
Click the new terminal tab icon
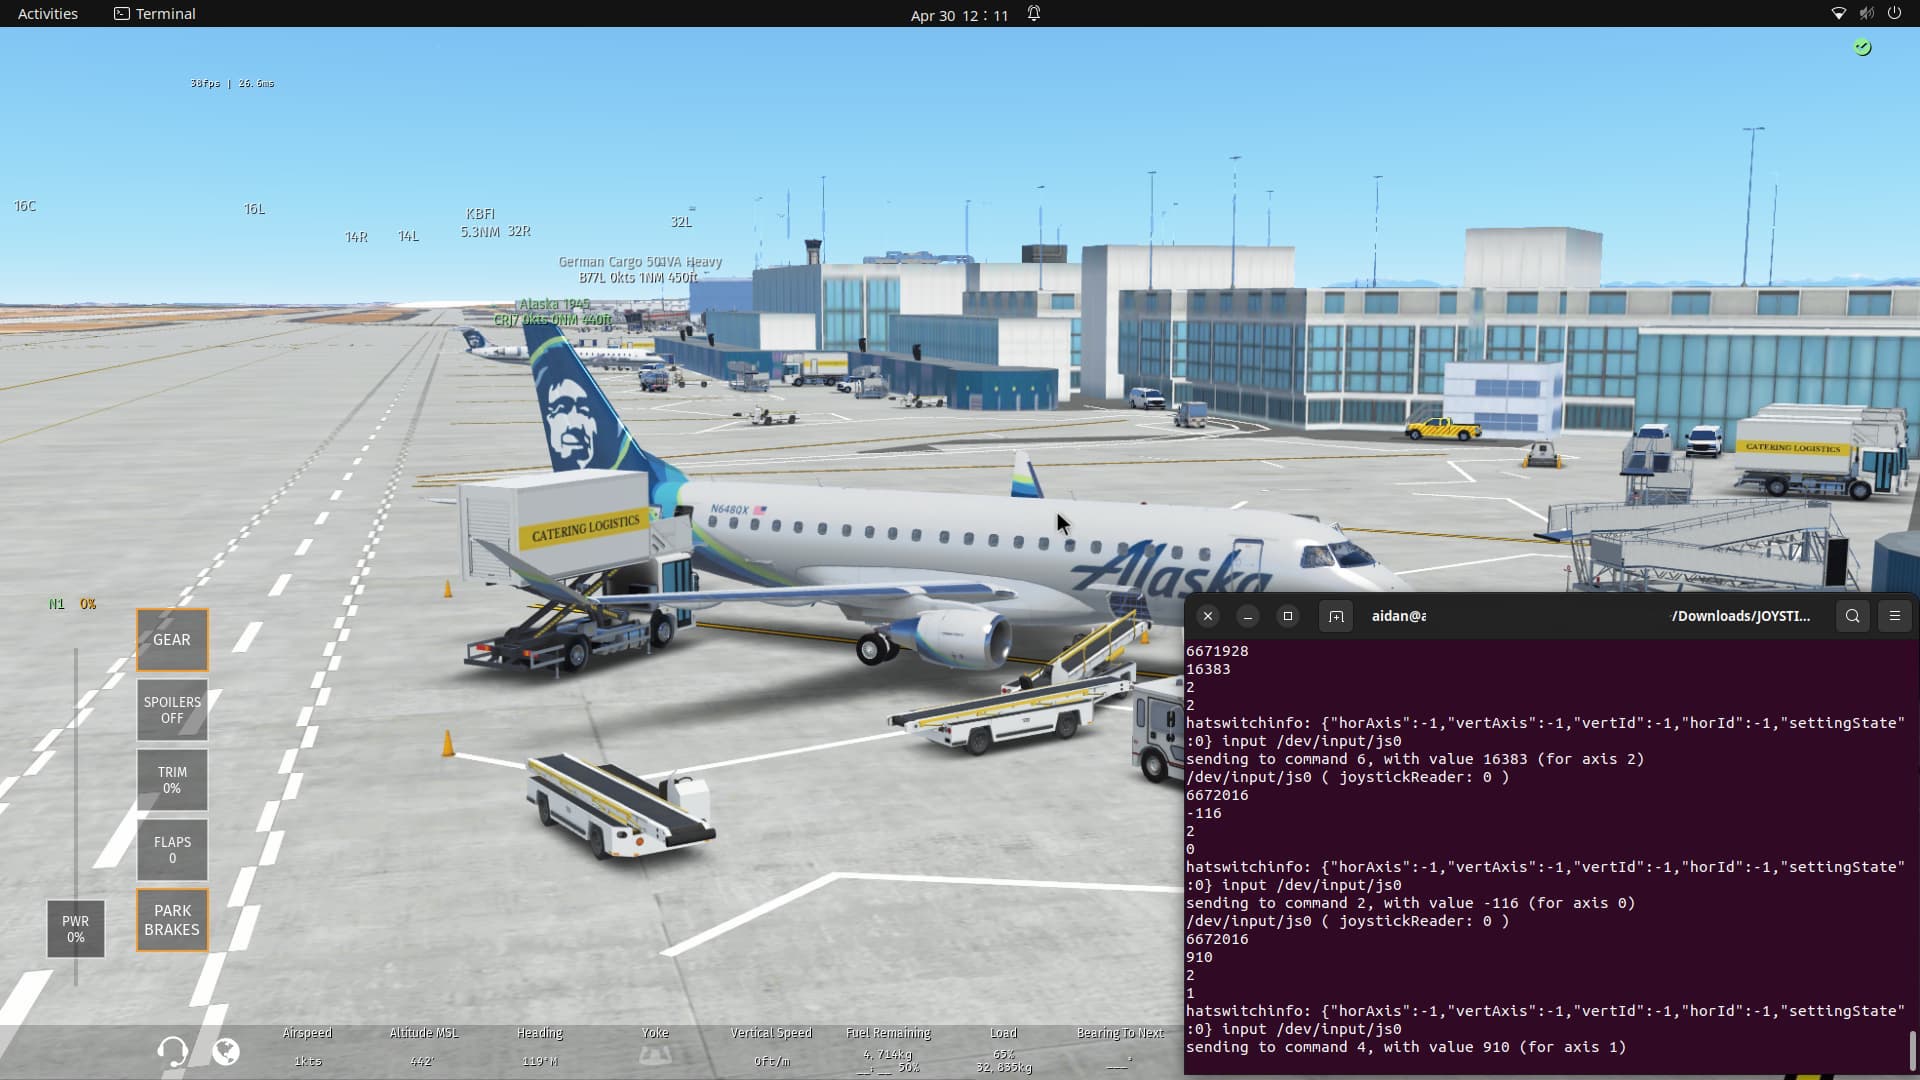(1335, 616)
